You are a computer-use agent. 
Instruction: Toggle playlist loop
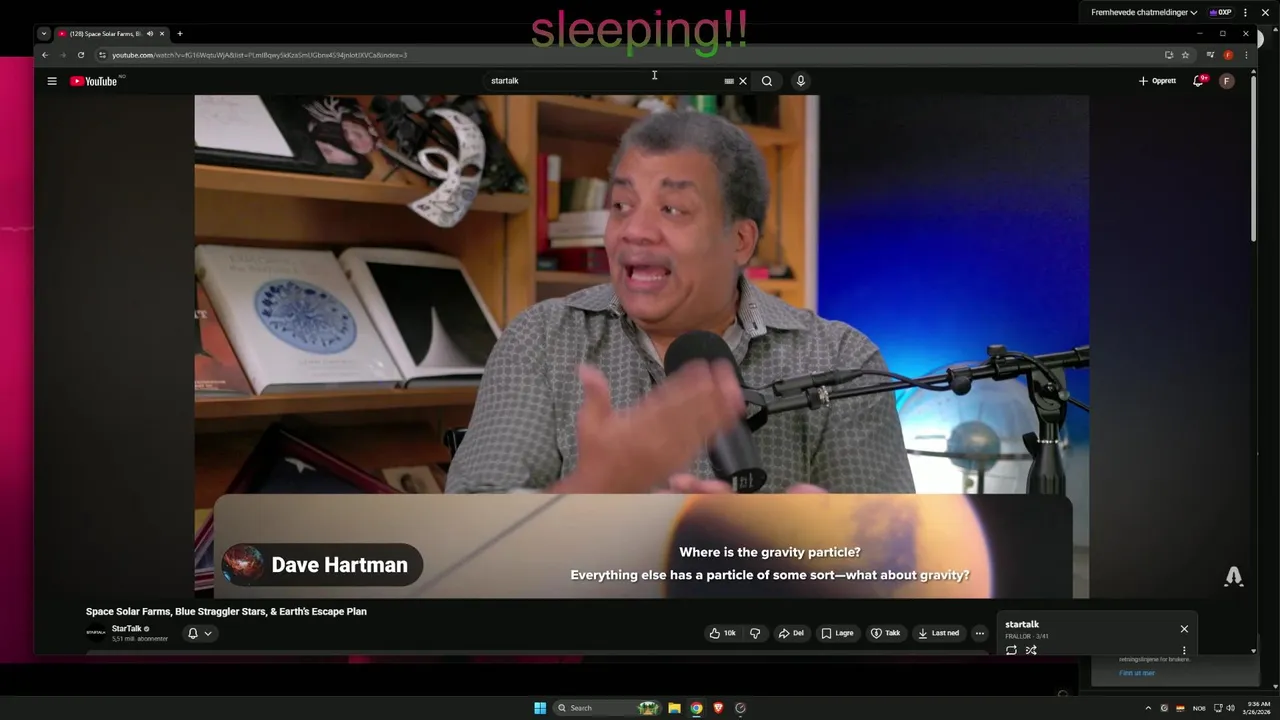[1011, 650]
